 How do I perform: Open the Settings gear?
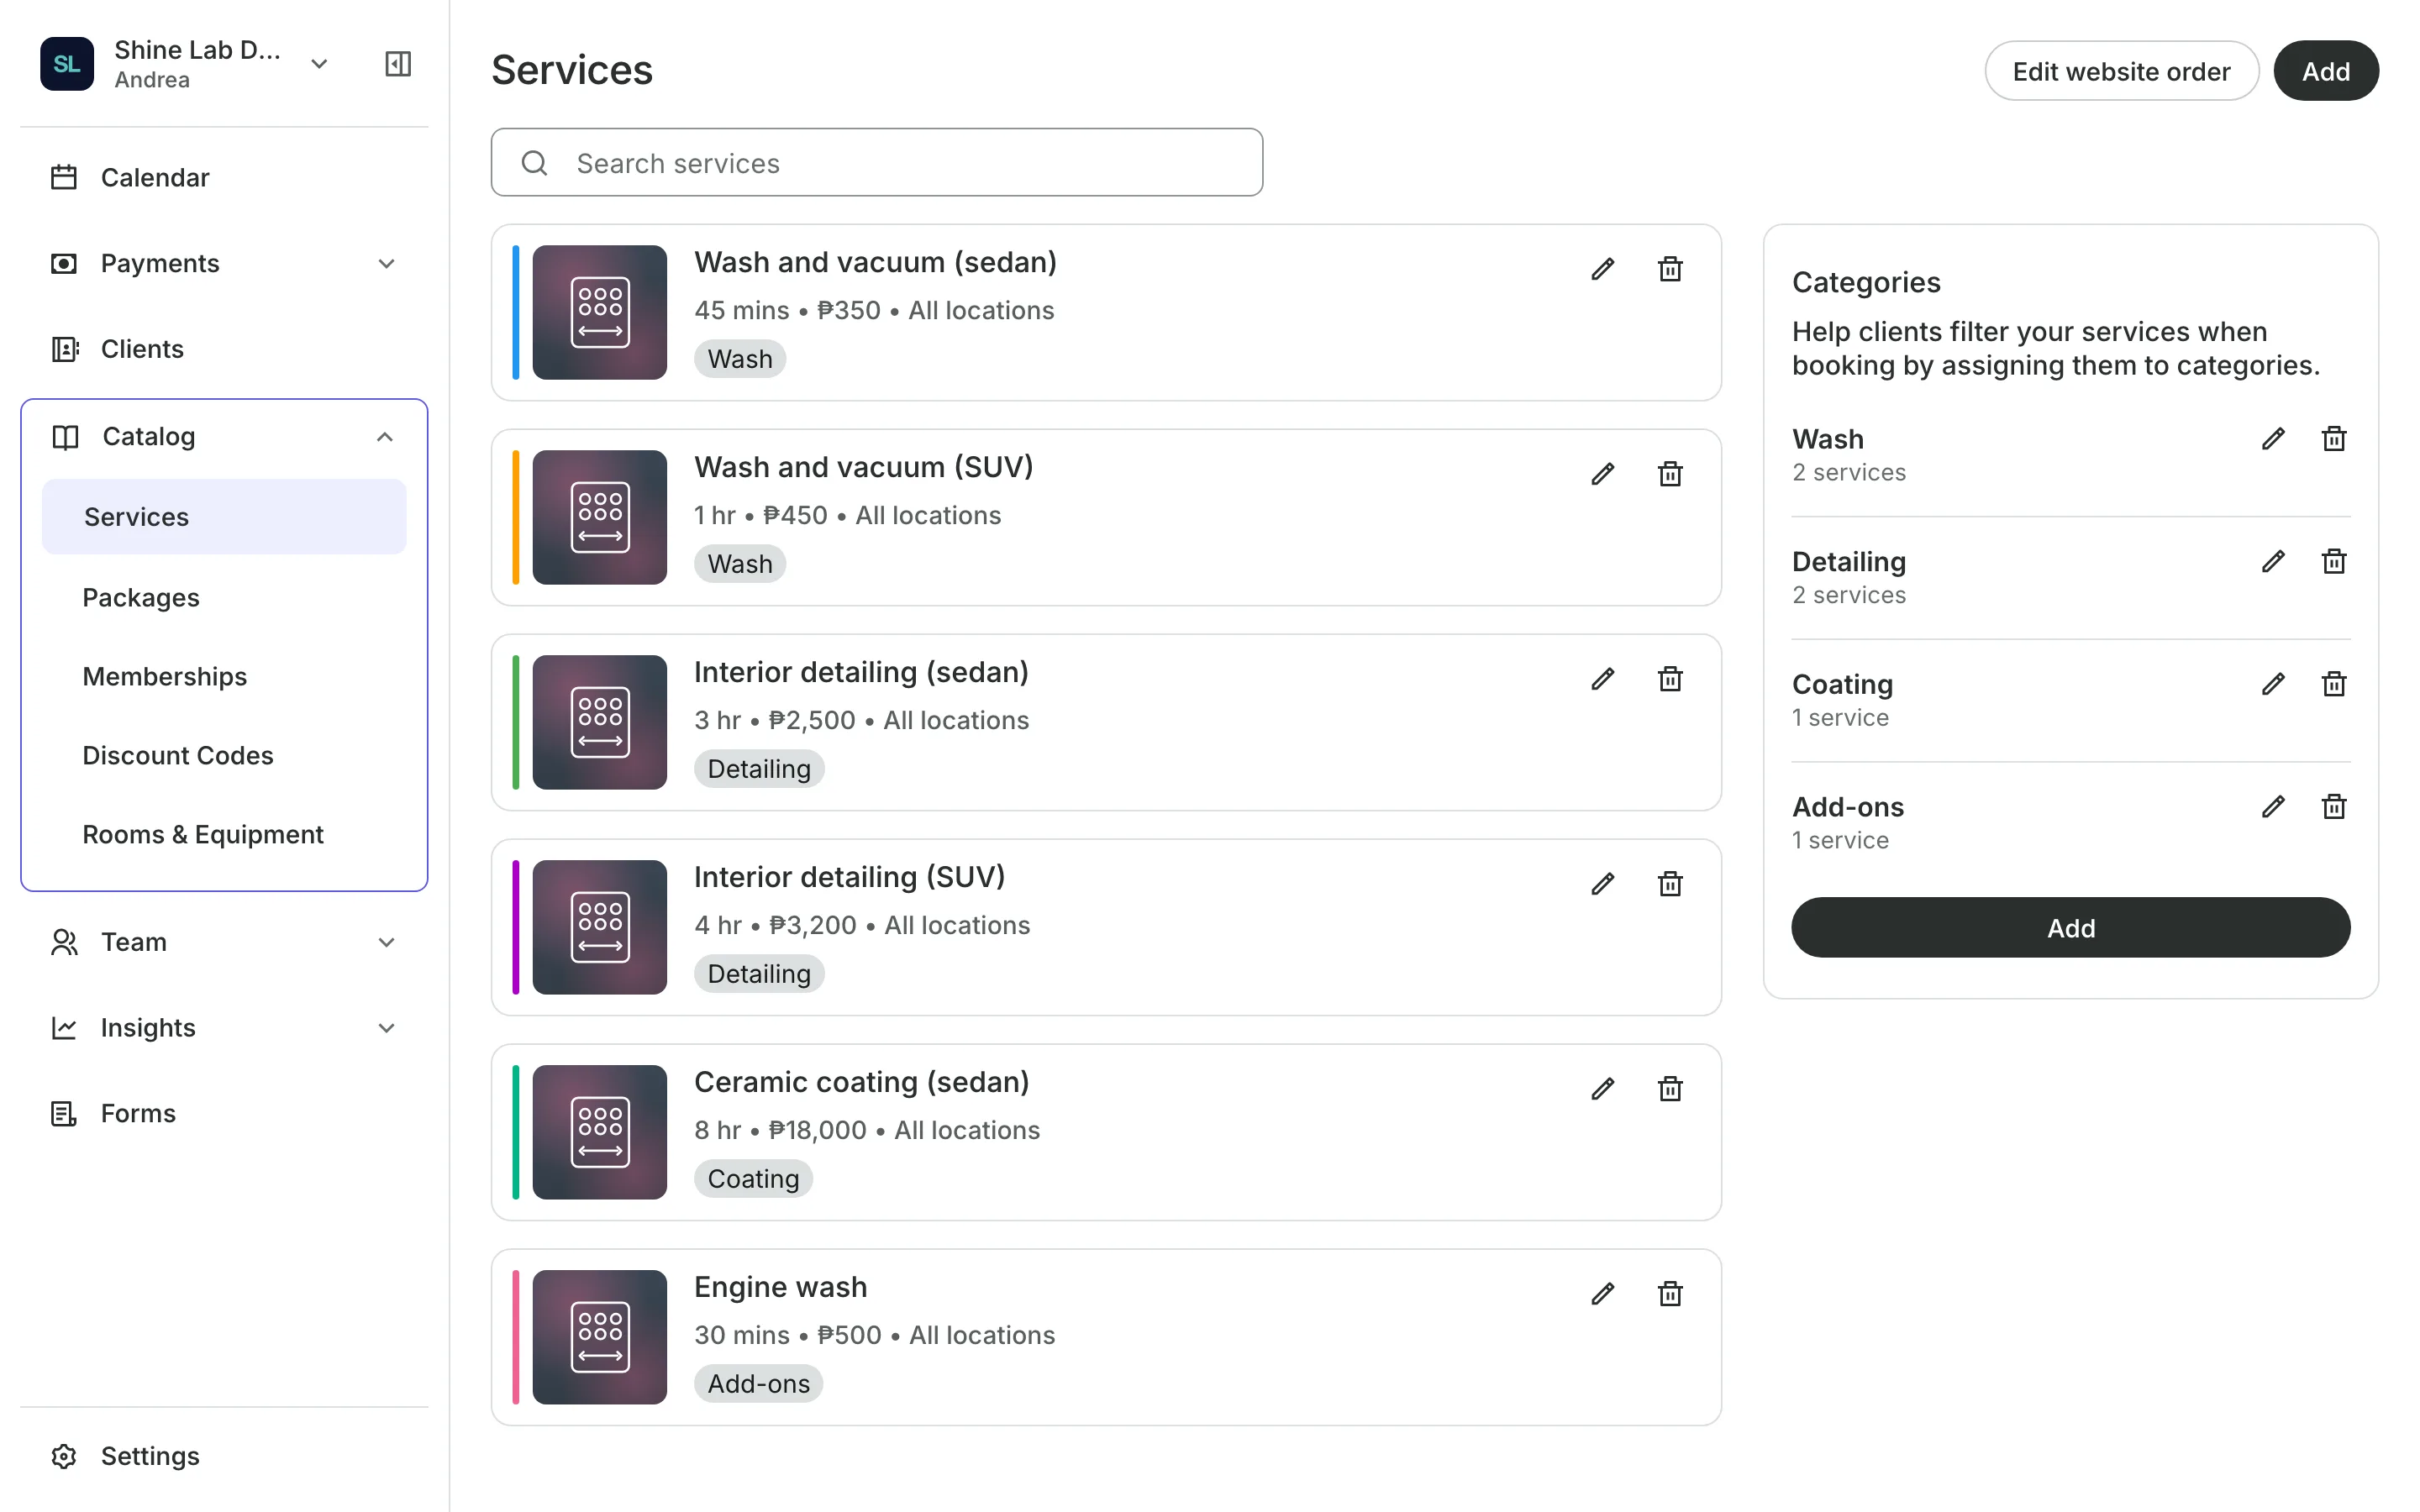[x=64, y=1456]
